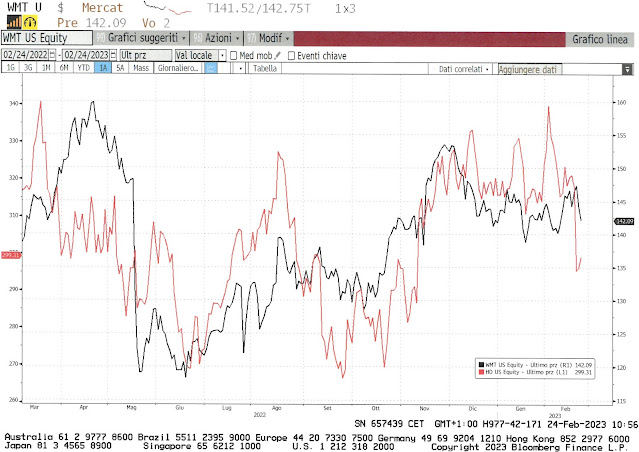Open the Giornaliero periodicity dropdown
The height and width of the screenshot is (452, 639).
[x=178, y=68]
